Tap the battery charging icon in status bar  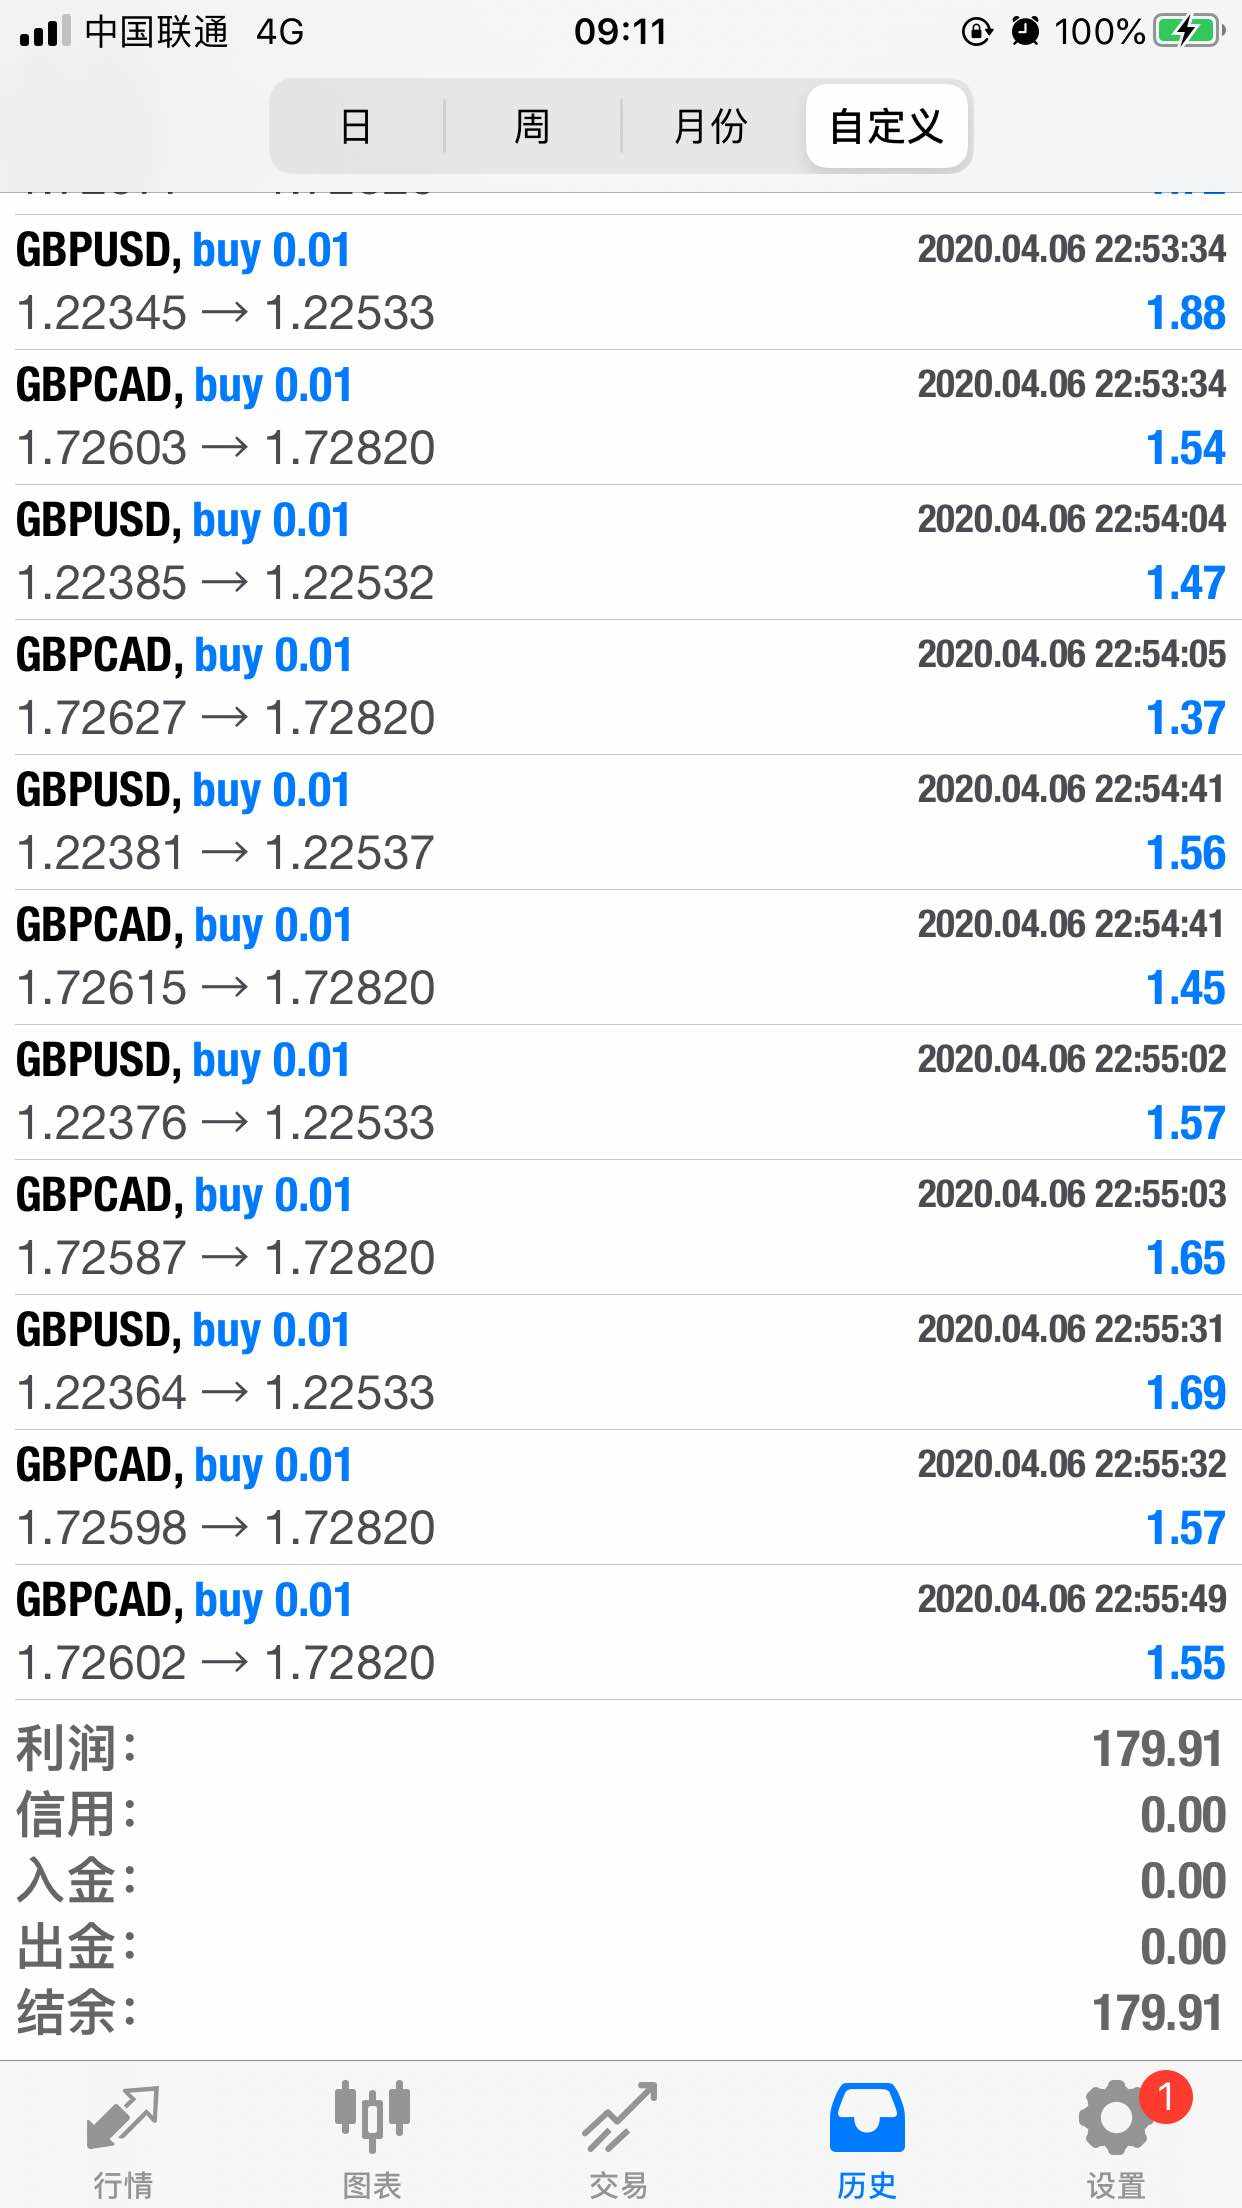pyautogui.click(x=1188, y=32)
